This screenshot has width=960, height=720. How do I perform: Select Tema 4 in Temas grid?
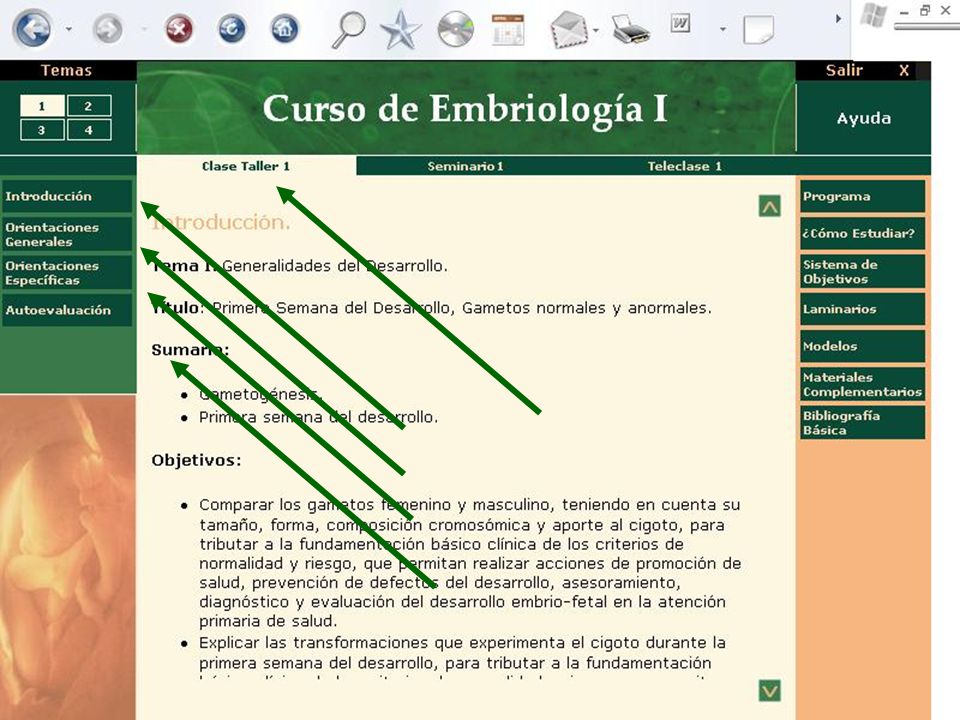click(x=89, y=130)
